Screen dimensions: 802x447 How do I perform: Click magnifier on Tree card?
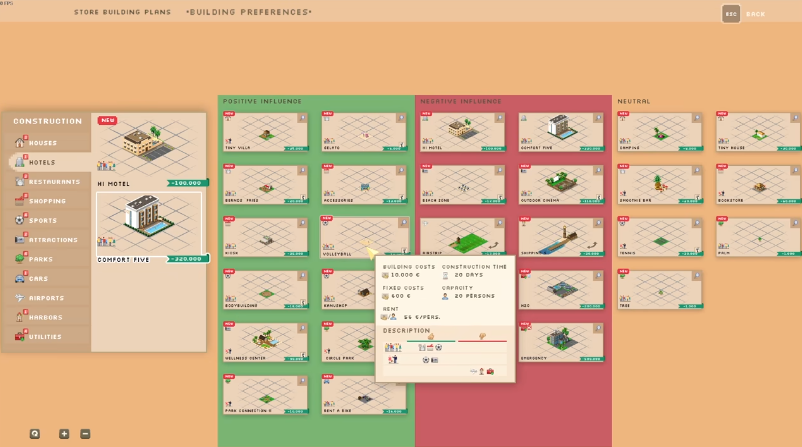tap(697, 276)
